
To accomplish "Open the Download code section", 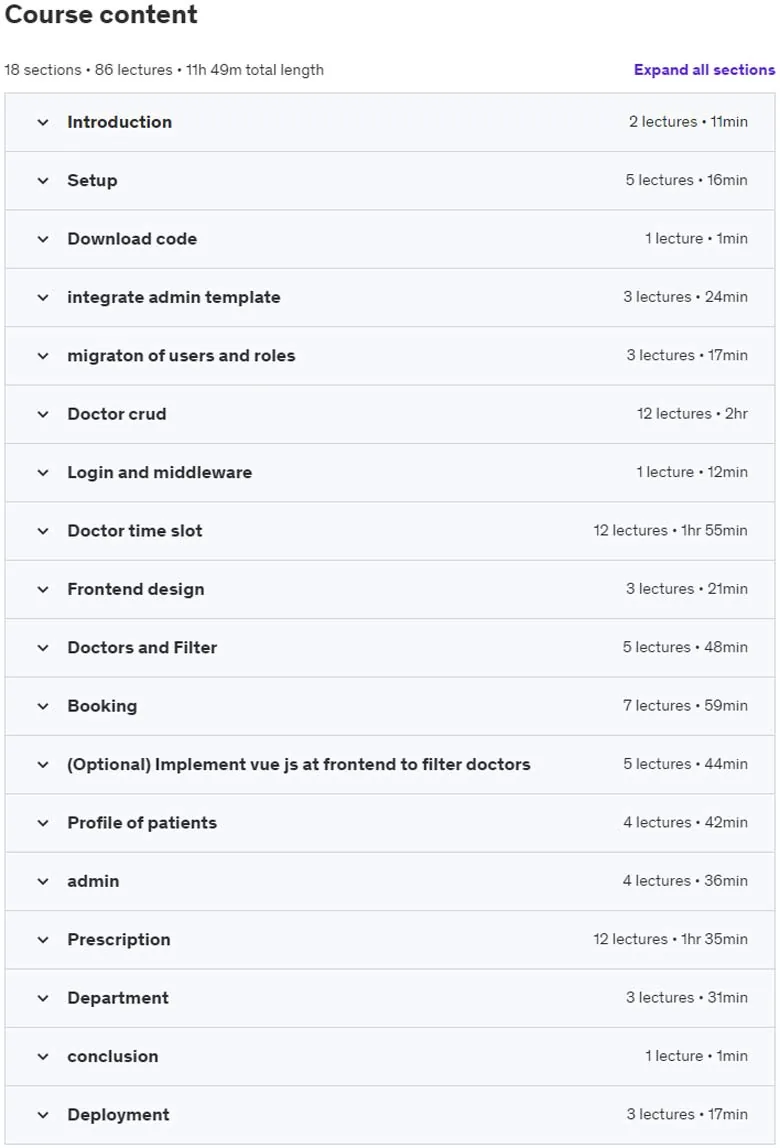I will (390, 239).
